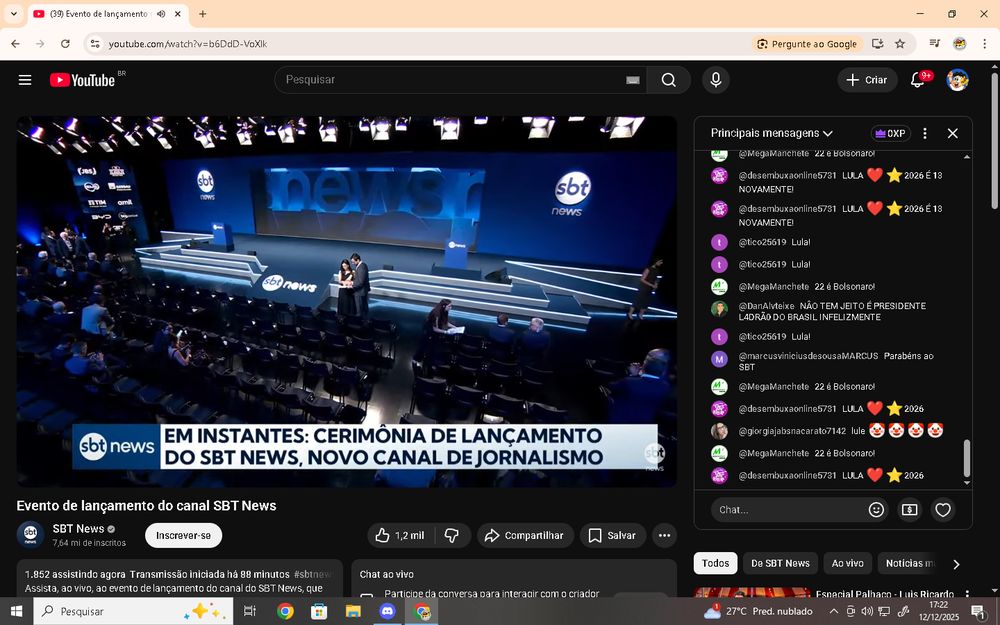
Task: Open the notifications bell
Action: tap(917, 80)
